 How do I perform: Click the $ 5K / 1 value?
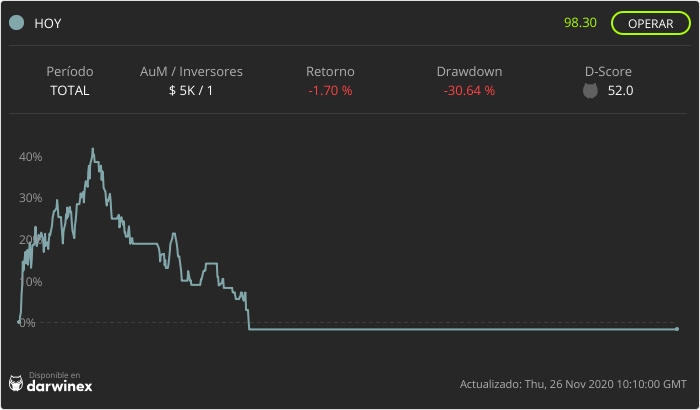(x=191, y=91)
